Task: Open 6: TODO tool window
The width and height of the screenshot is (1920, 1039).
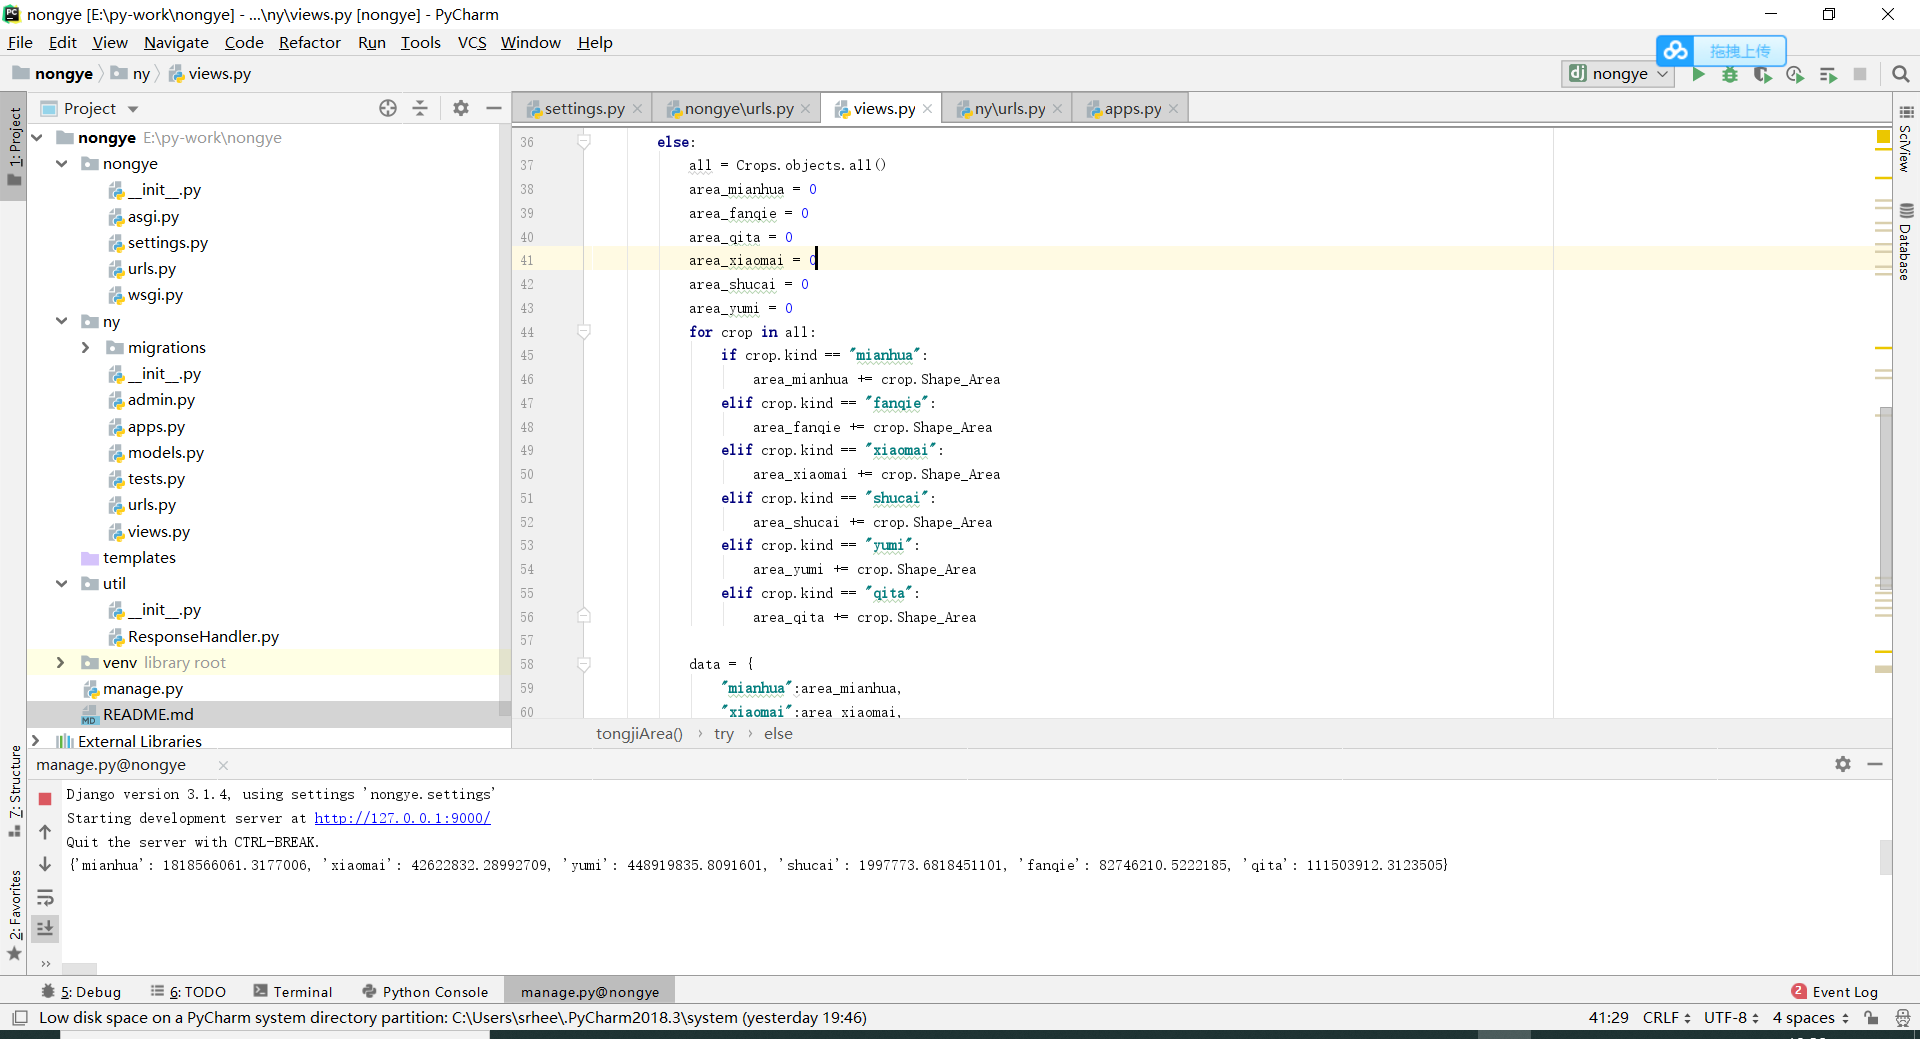Action: 188,992
